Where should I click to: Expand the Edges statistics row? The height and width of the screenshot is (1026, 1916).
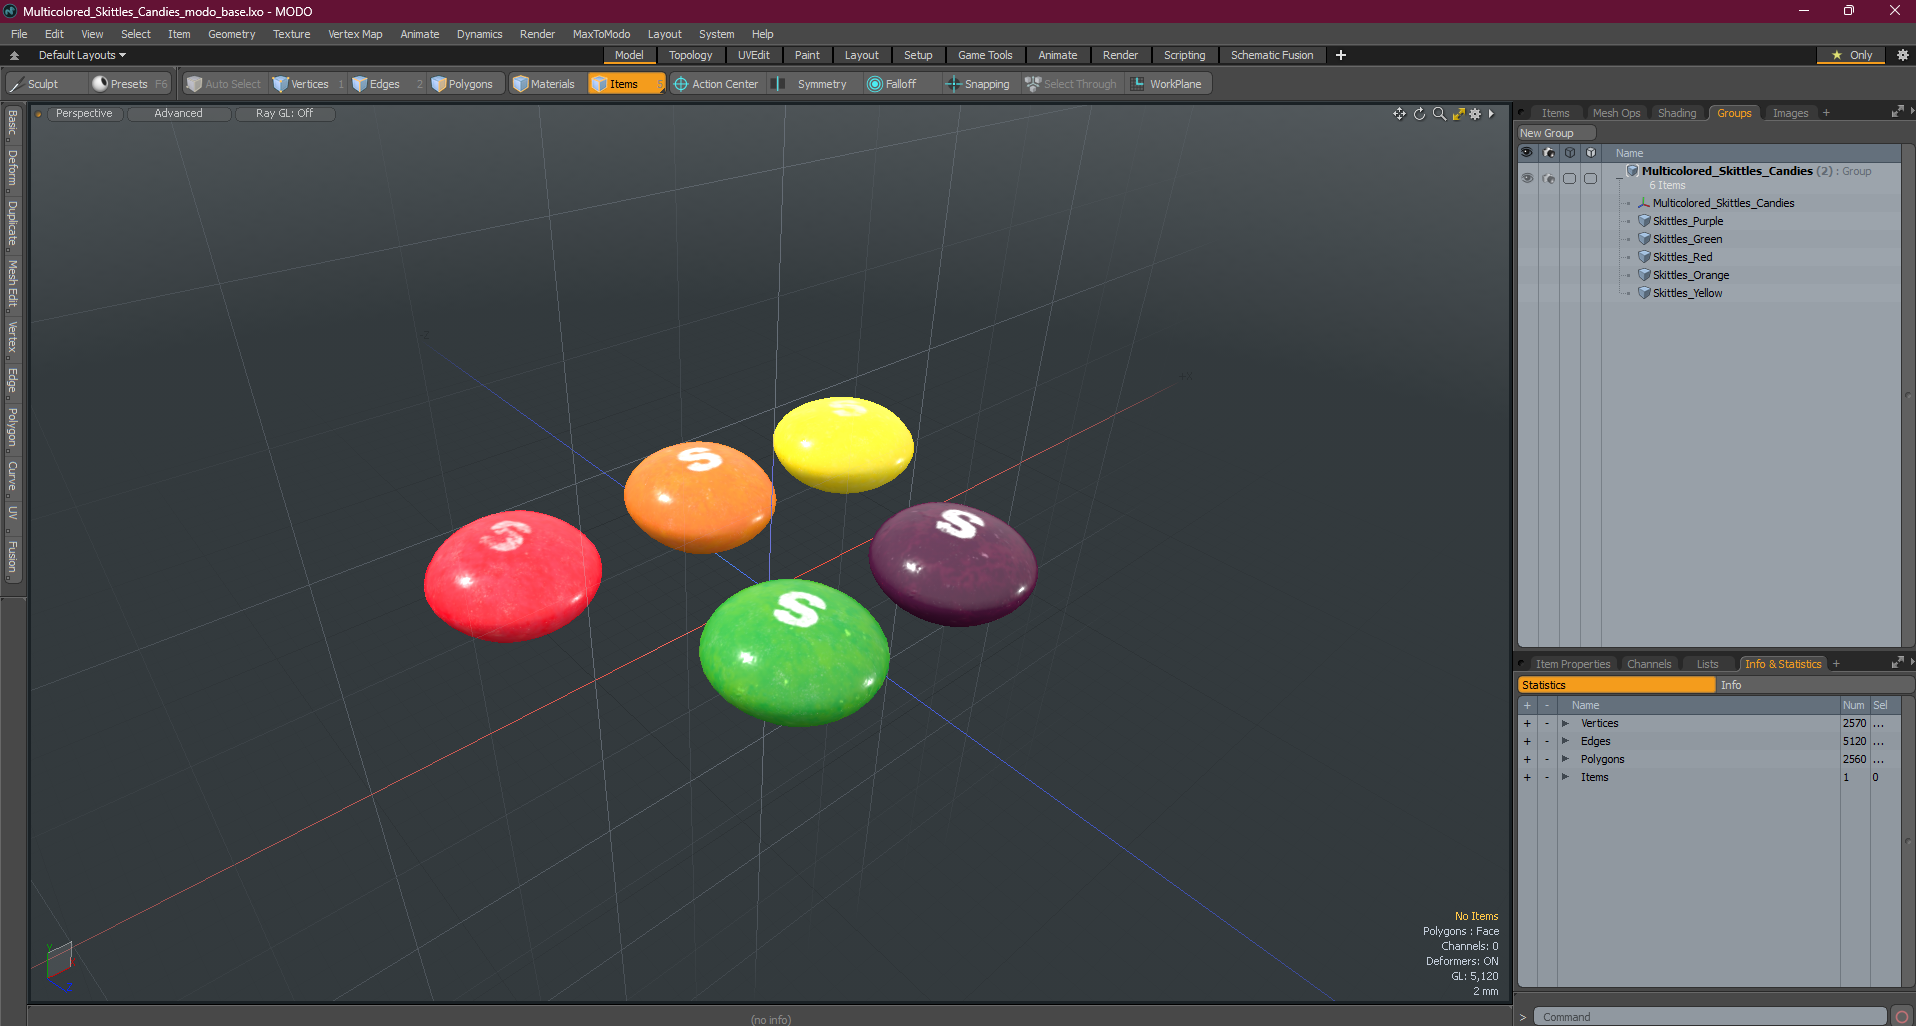1565,741
